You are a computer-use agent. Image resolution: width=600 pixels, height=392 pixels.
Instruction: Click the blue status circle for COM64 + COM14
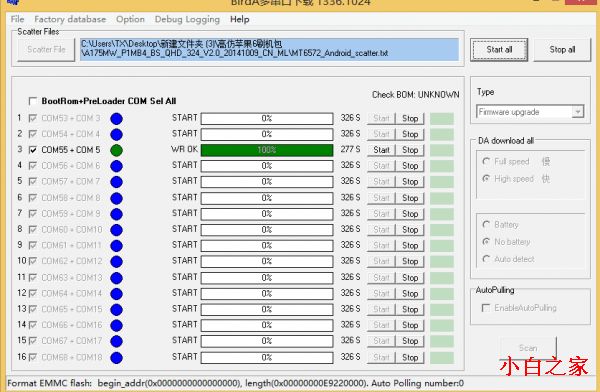click(x=116, y=294)
